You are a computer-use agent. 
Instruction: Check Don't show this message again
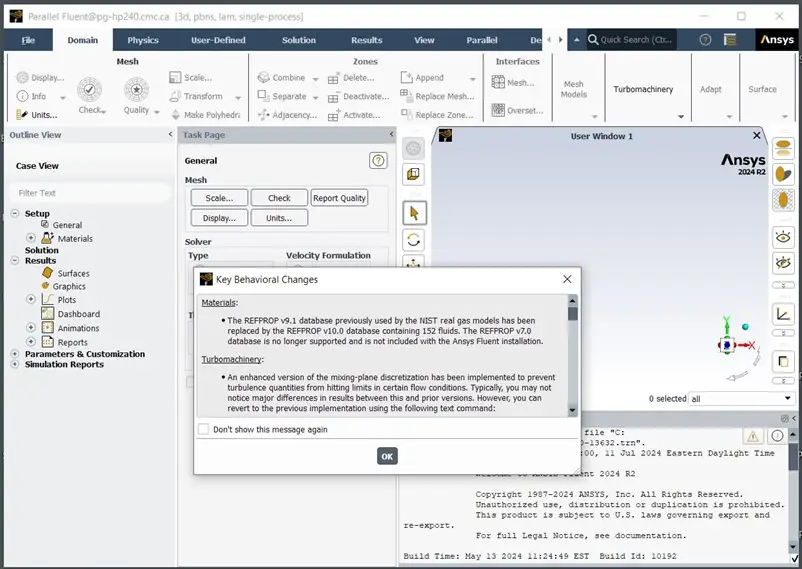point(204,429)
